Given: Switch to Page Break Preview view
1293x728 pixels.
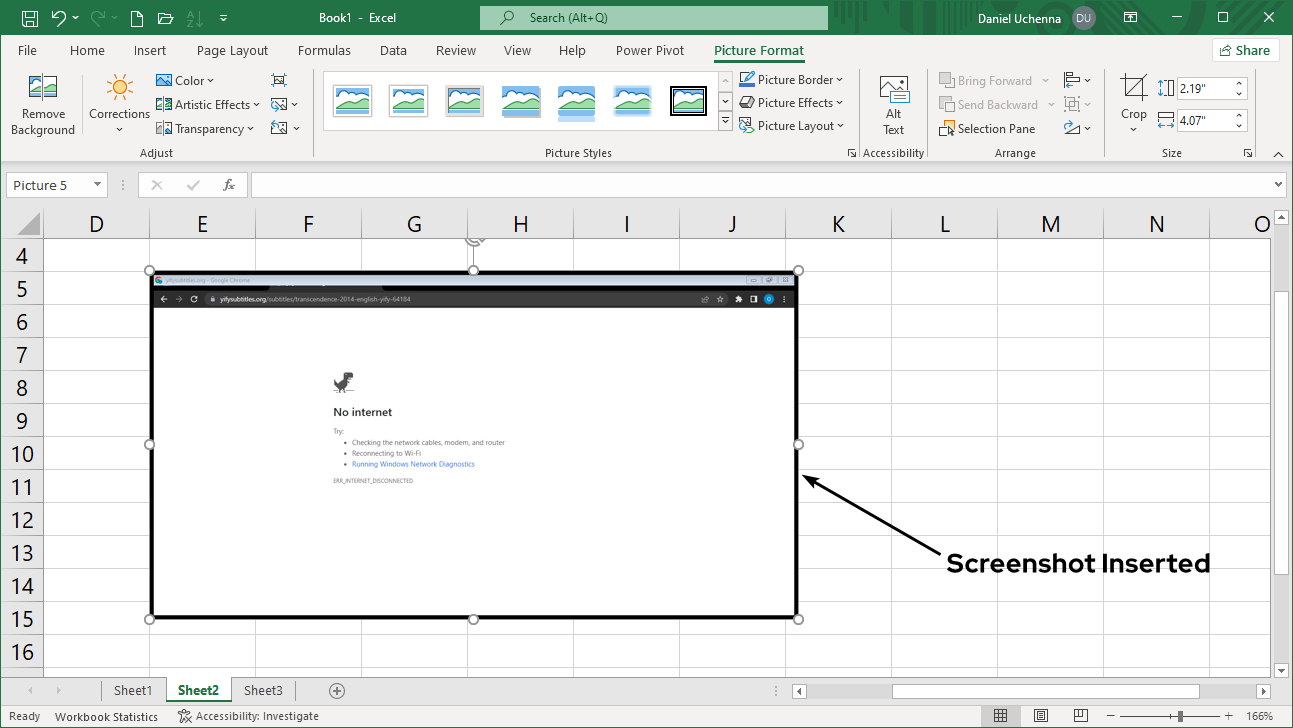Looking at the screenshot, I should (x=1081, y=716).
